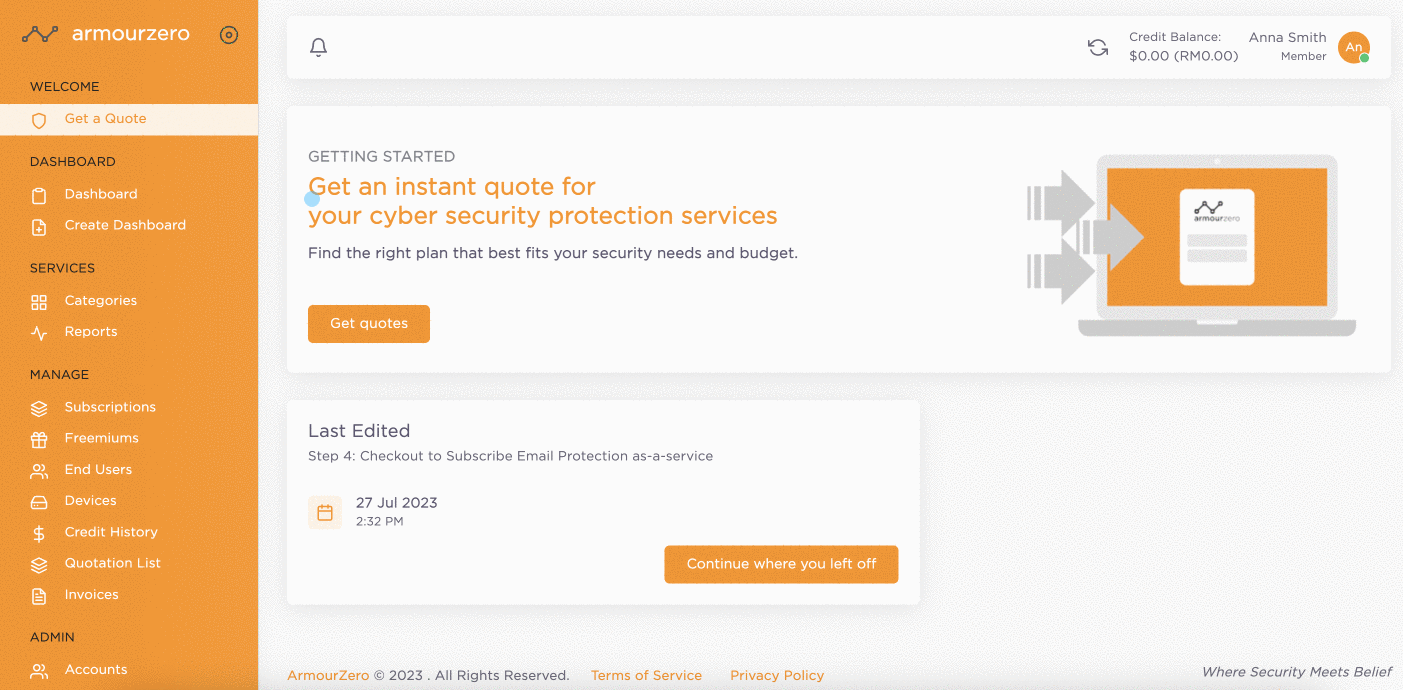Open Anna Smith's orange avatar menu
Screen dimensions: 1403x690
1354,47
